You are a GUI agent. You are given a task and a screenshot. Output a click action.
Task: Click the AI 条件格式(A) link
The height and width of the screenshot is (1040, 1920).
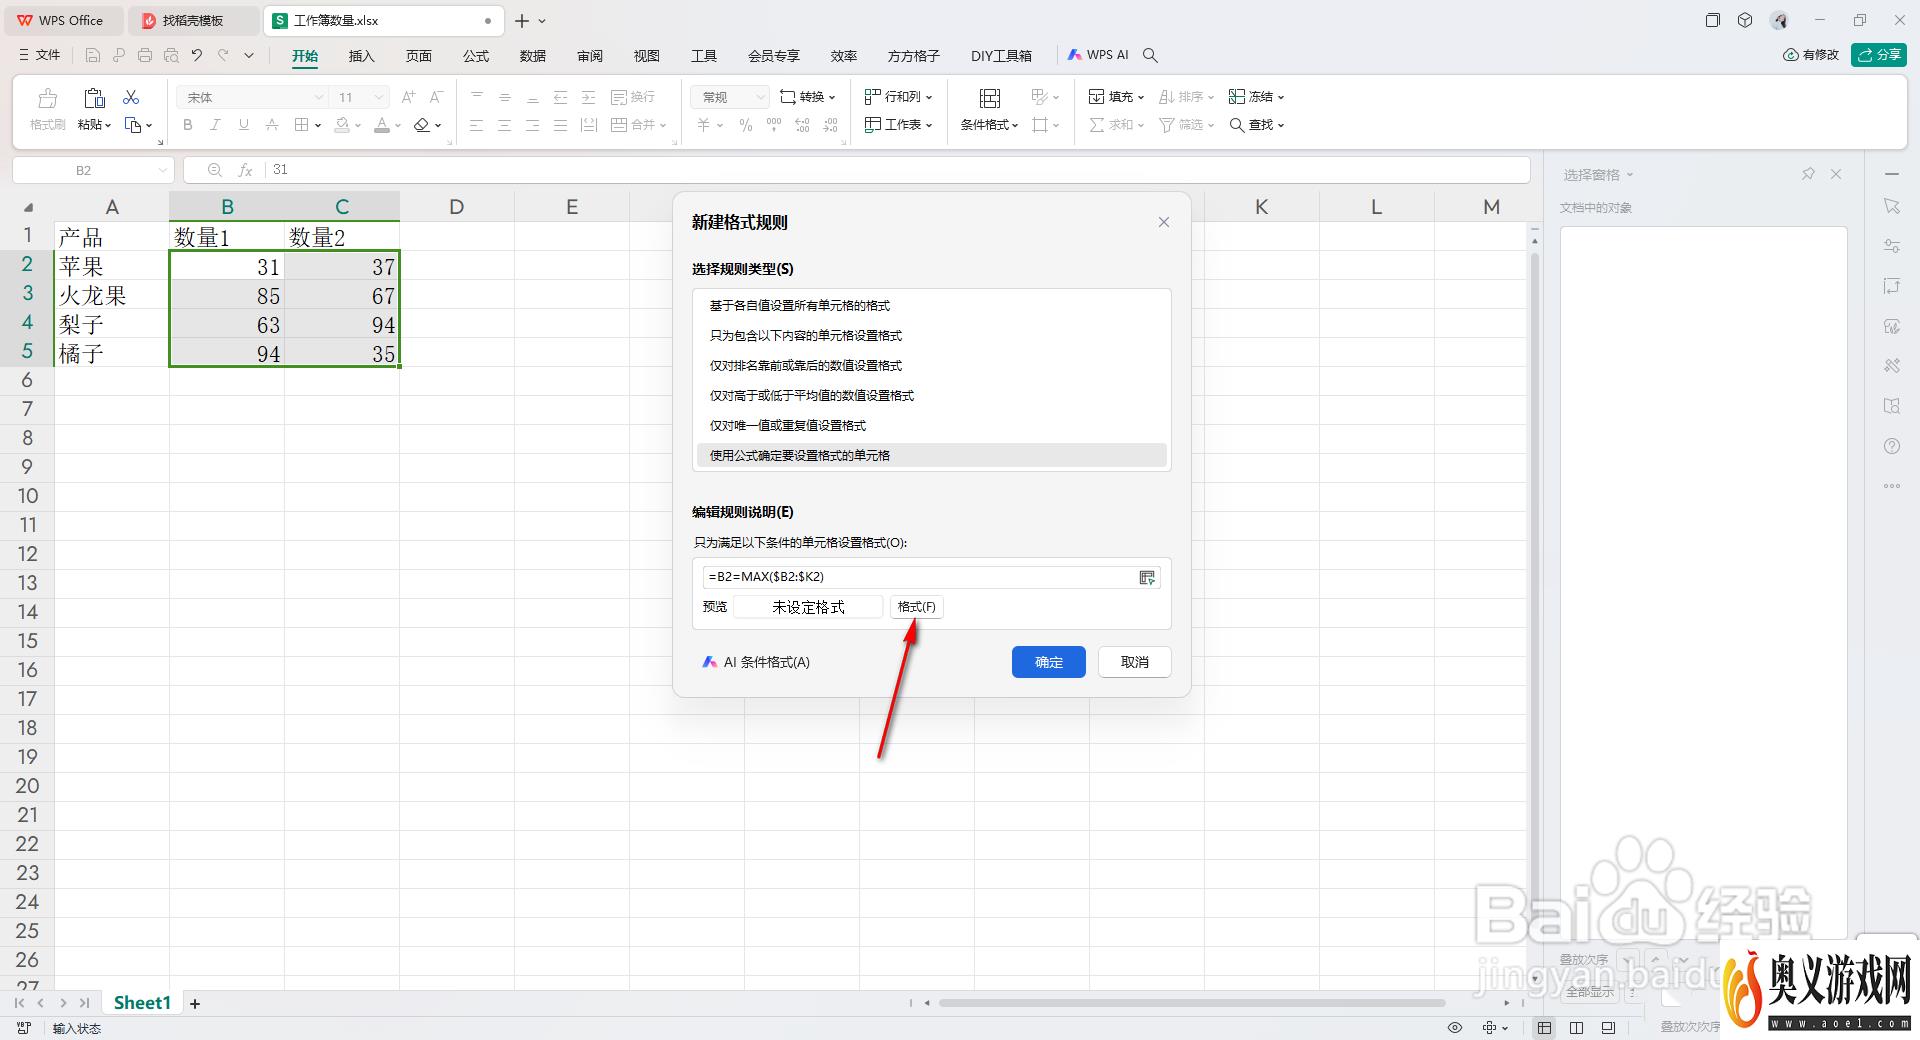tap(756, 662)
